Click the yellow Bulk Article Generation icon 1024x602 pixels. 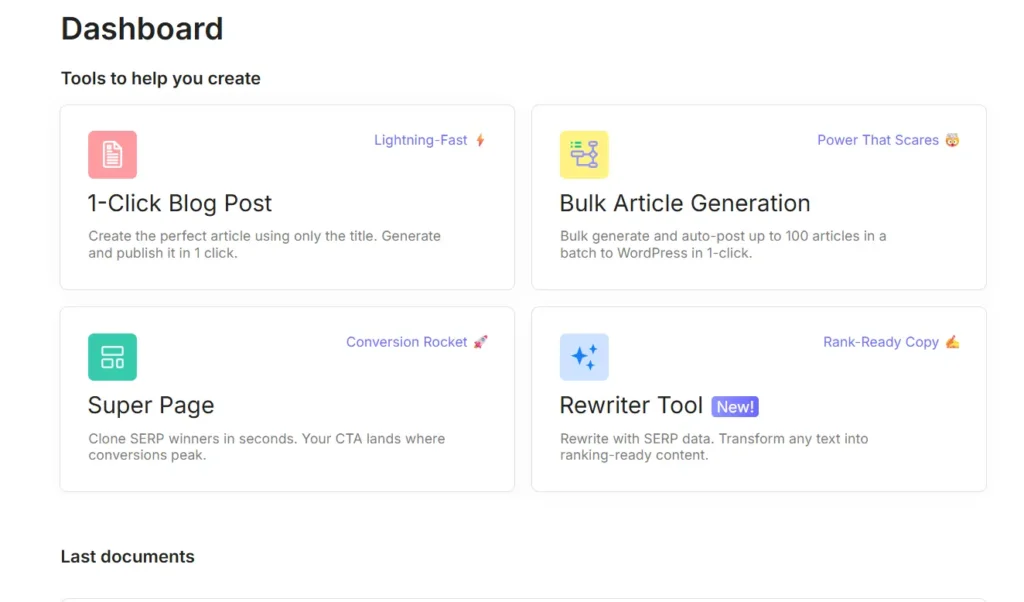[x=584, y=155]
